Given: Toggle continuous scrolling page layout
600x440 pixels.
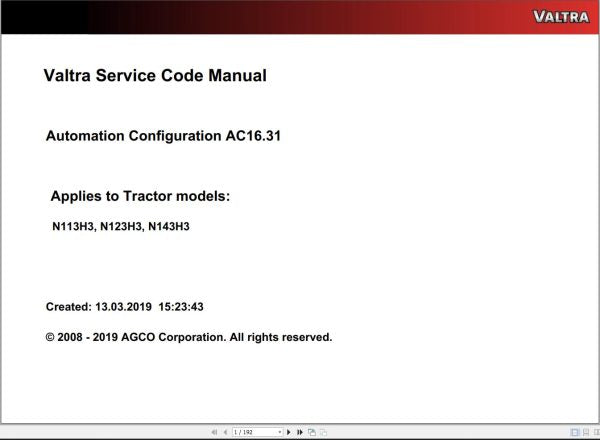Looking at the screenshot, I should (x=584, y=432).
